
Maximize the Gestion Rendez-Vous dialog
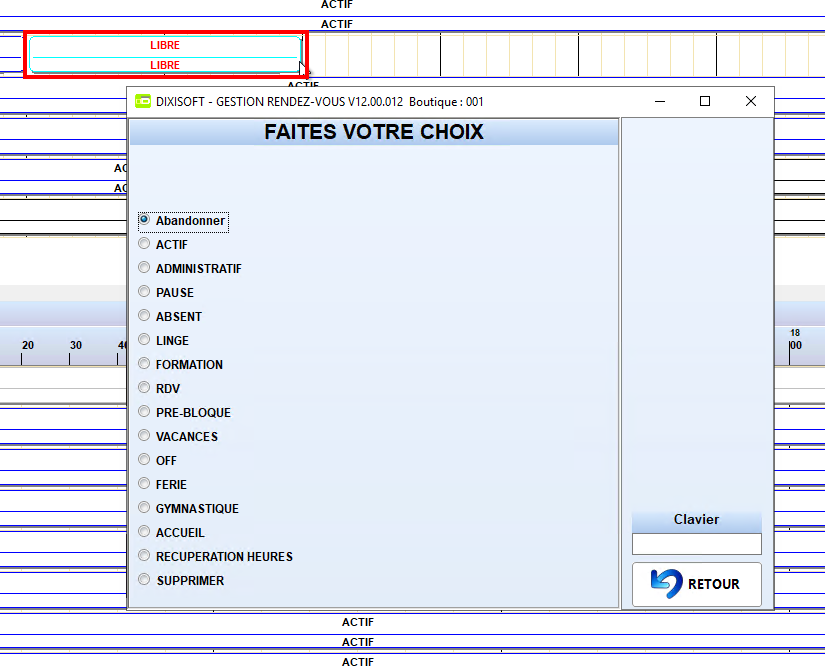tap(705, 101)
